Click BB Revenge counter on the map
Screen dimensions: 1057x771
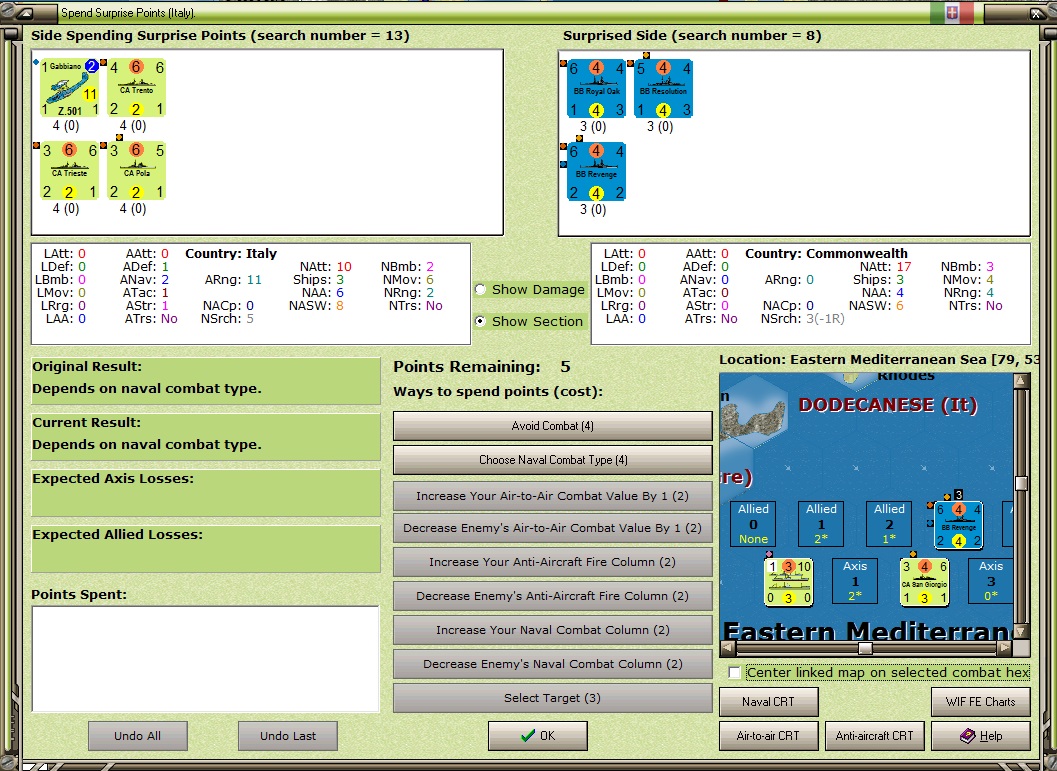pos(959,525)
